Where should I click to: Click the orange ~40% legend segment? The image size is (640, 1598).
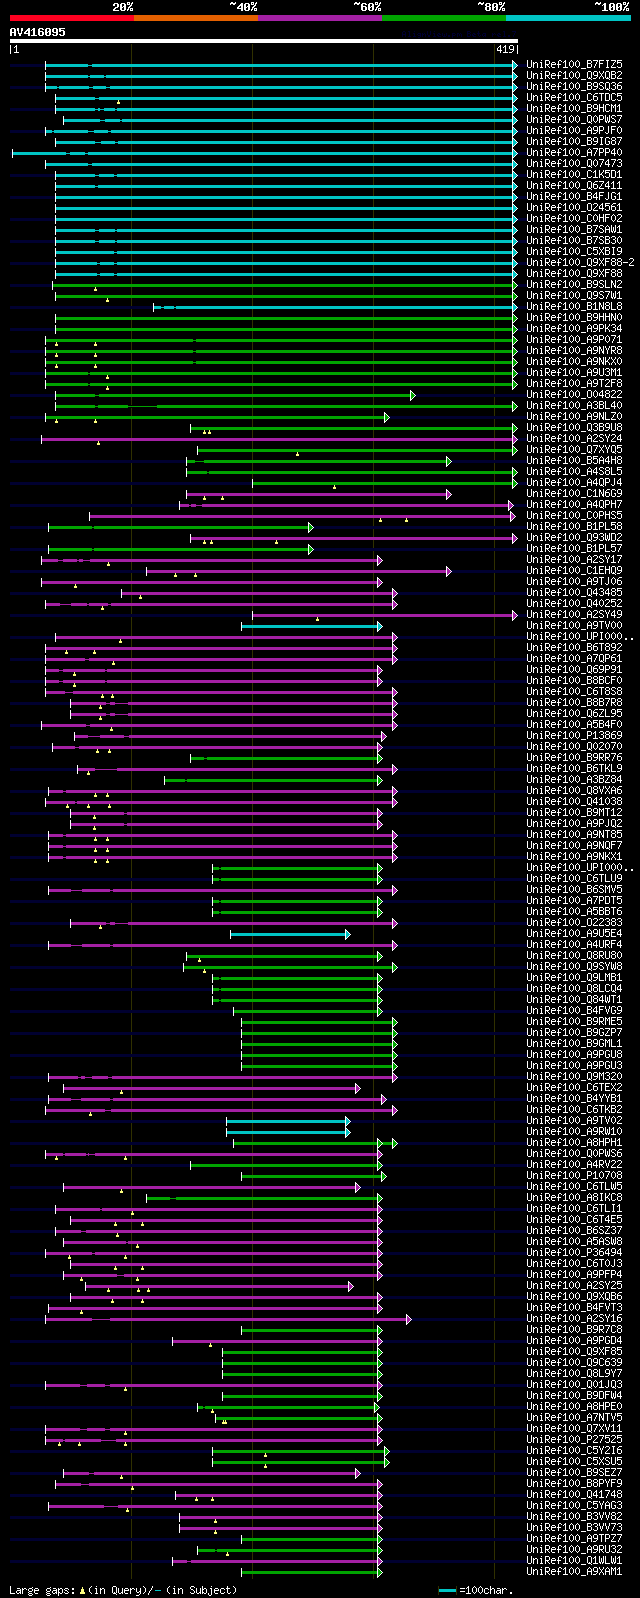click(196, 18)
